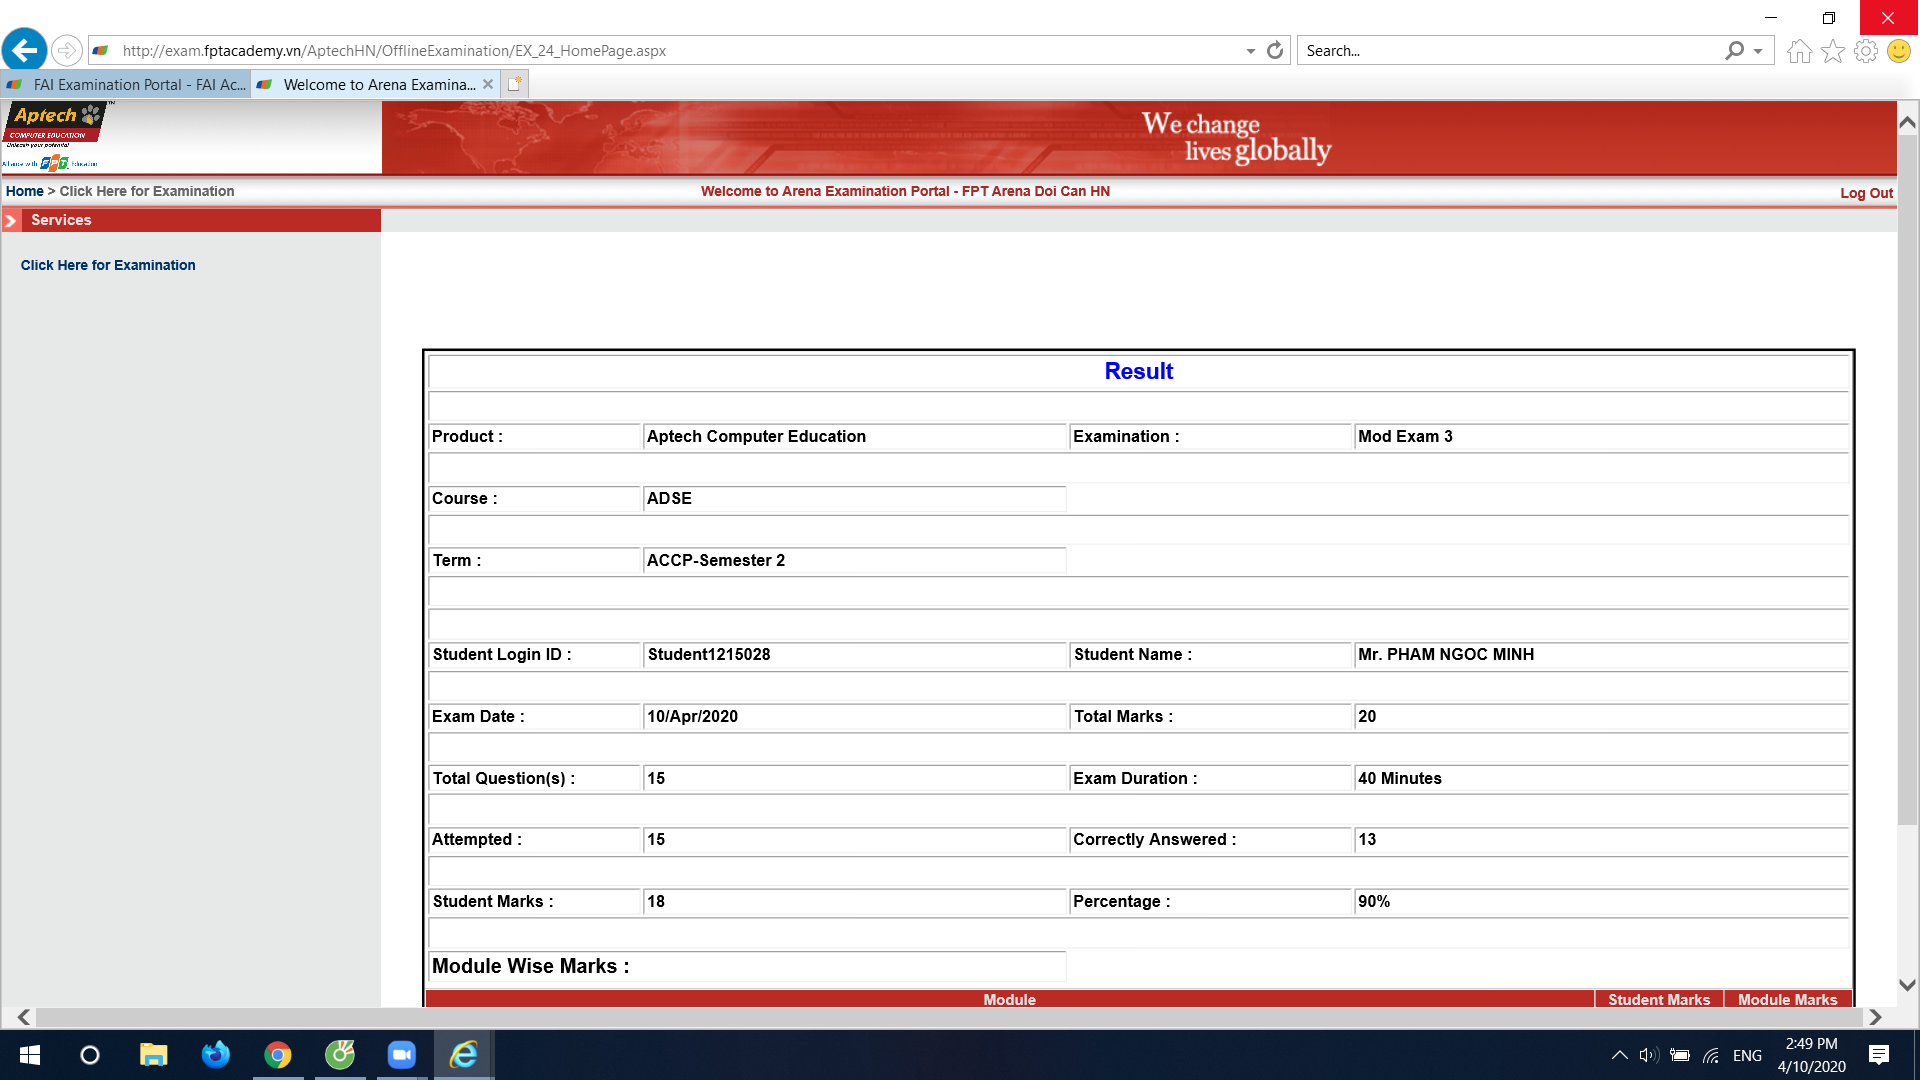Select the student name Mr. PHAM NGOC MINH
The height and width of the screenshot is (1080, 1920).
[1445, 654]
